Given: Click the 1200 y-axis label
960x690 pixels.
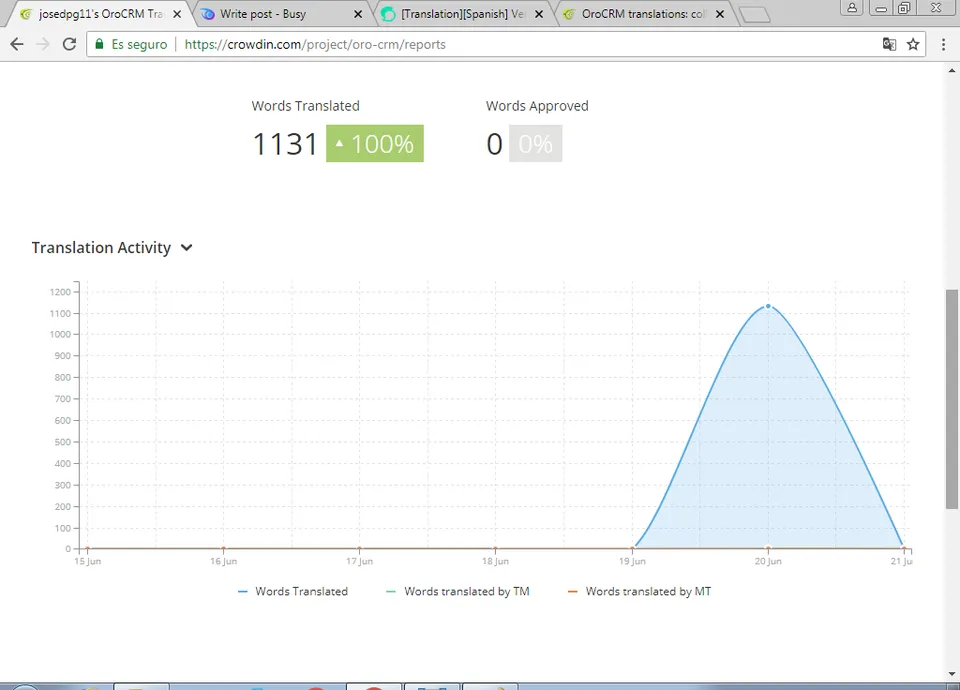Looking at the screenshot, I should [x=61, y=292].
